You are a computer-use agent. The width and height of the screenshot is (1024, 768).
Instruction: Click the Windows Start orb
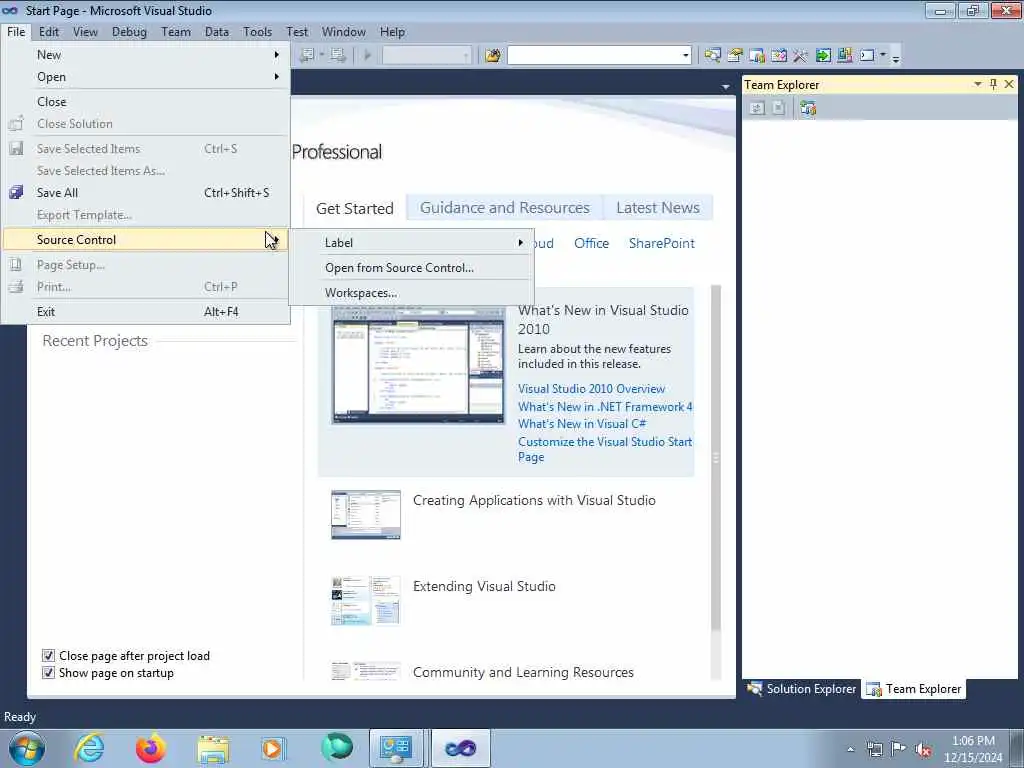pyautogui.click(x=27, y=748)
